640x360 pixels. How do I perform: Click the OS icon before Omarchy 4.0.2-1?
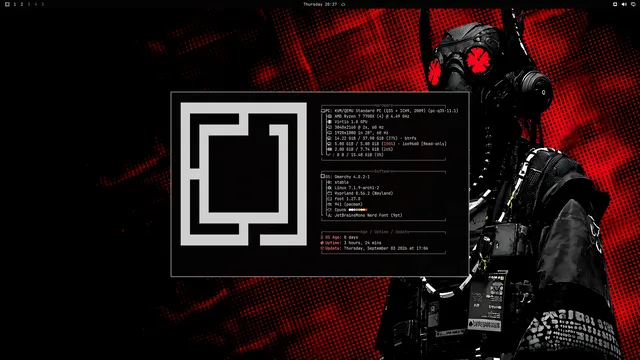pos(322,176)
